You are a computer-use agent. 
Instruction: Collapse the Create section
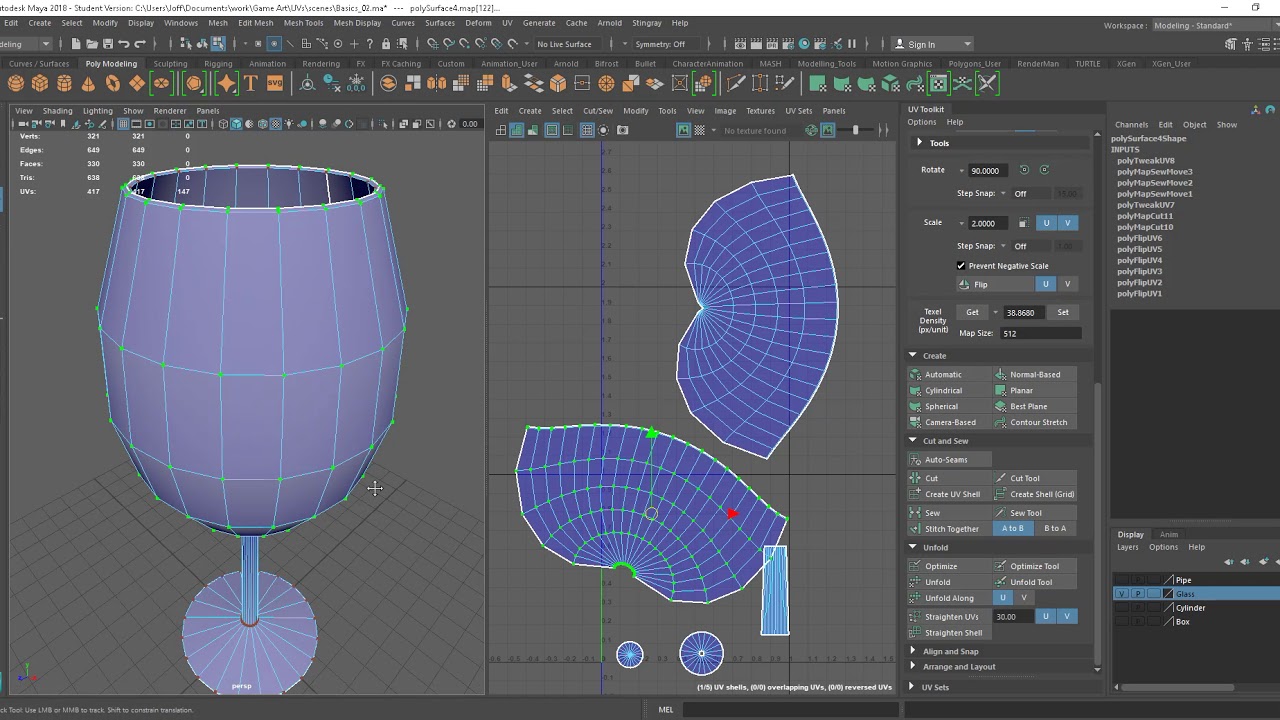point(913,356)
